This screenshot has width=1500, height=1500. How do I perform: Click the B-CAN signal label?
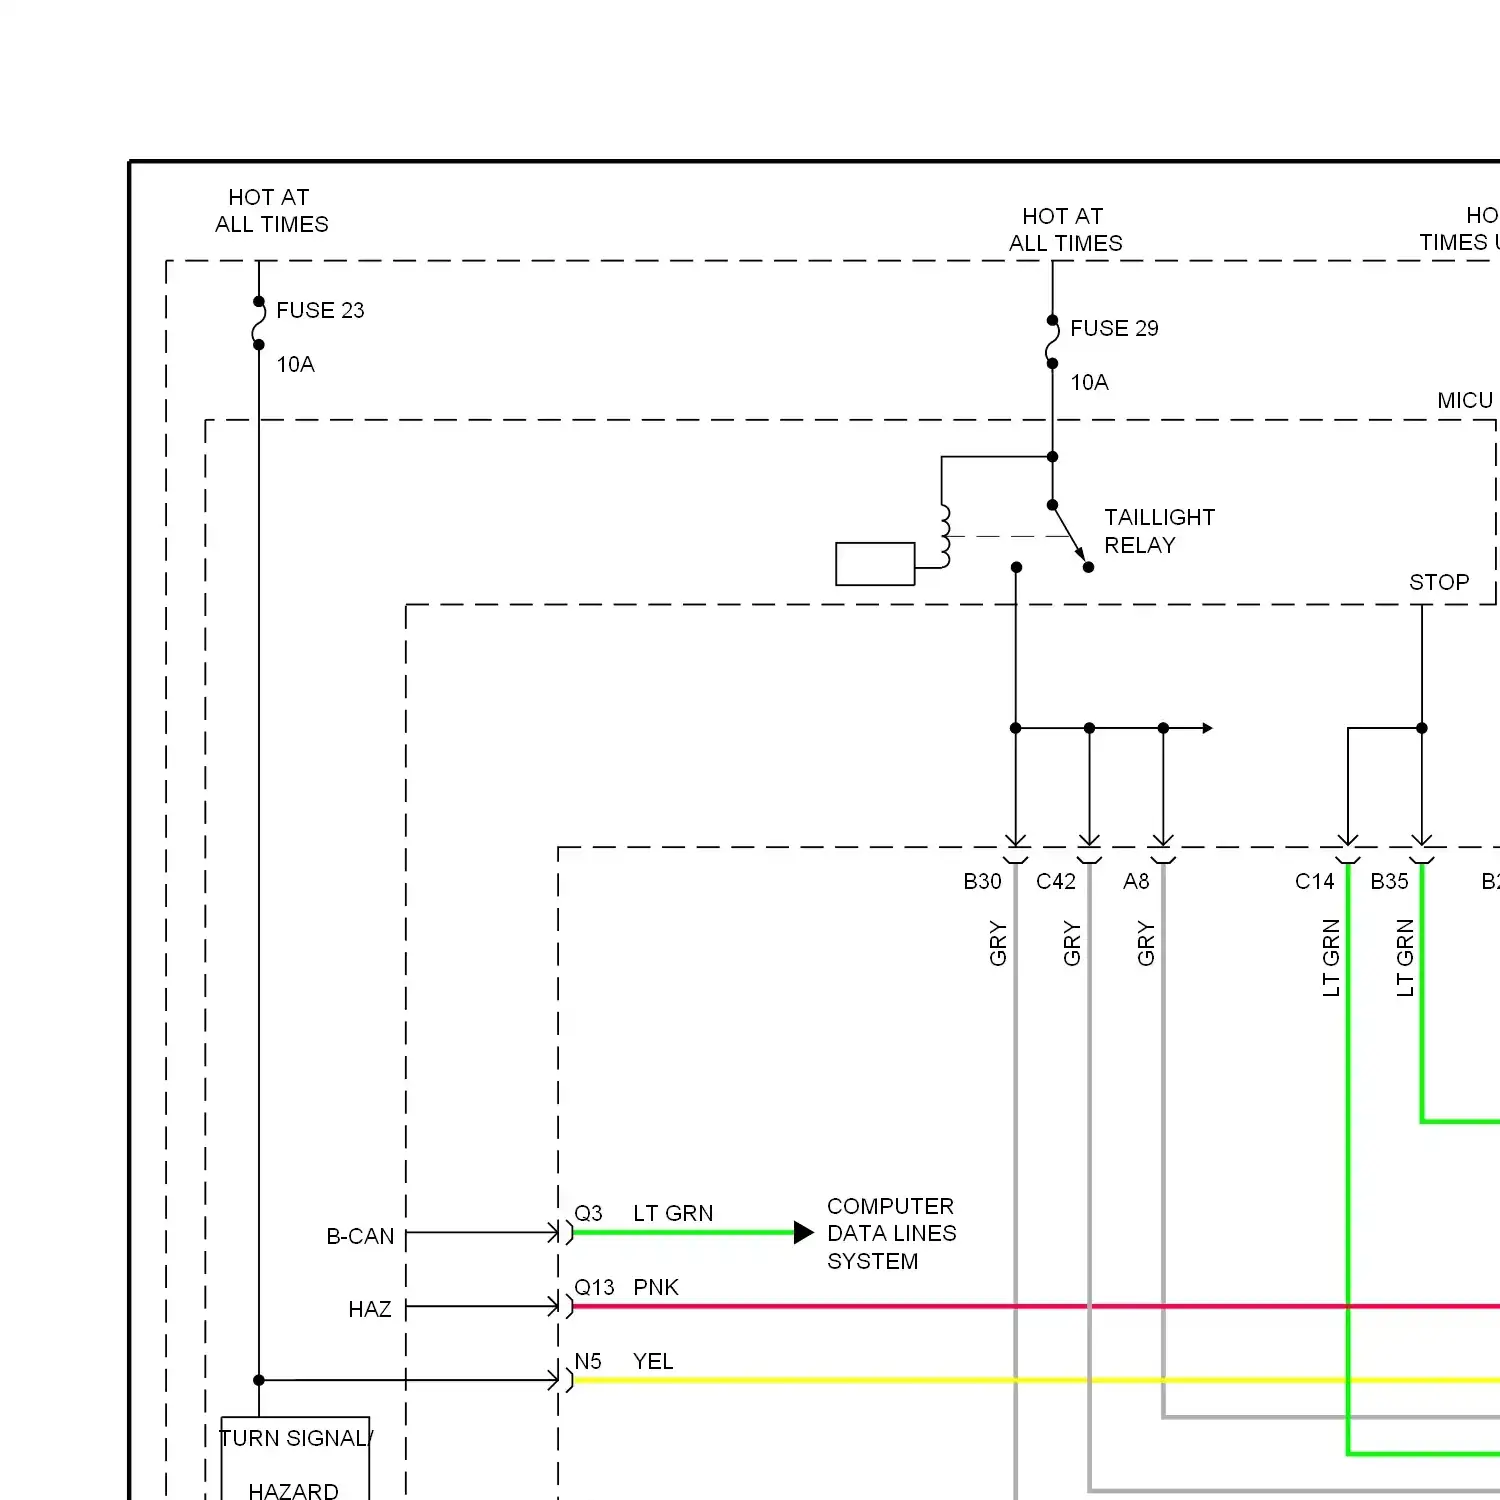pos(360,1236)
